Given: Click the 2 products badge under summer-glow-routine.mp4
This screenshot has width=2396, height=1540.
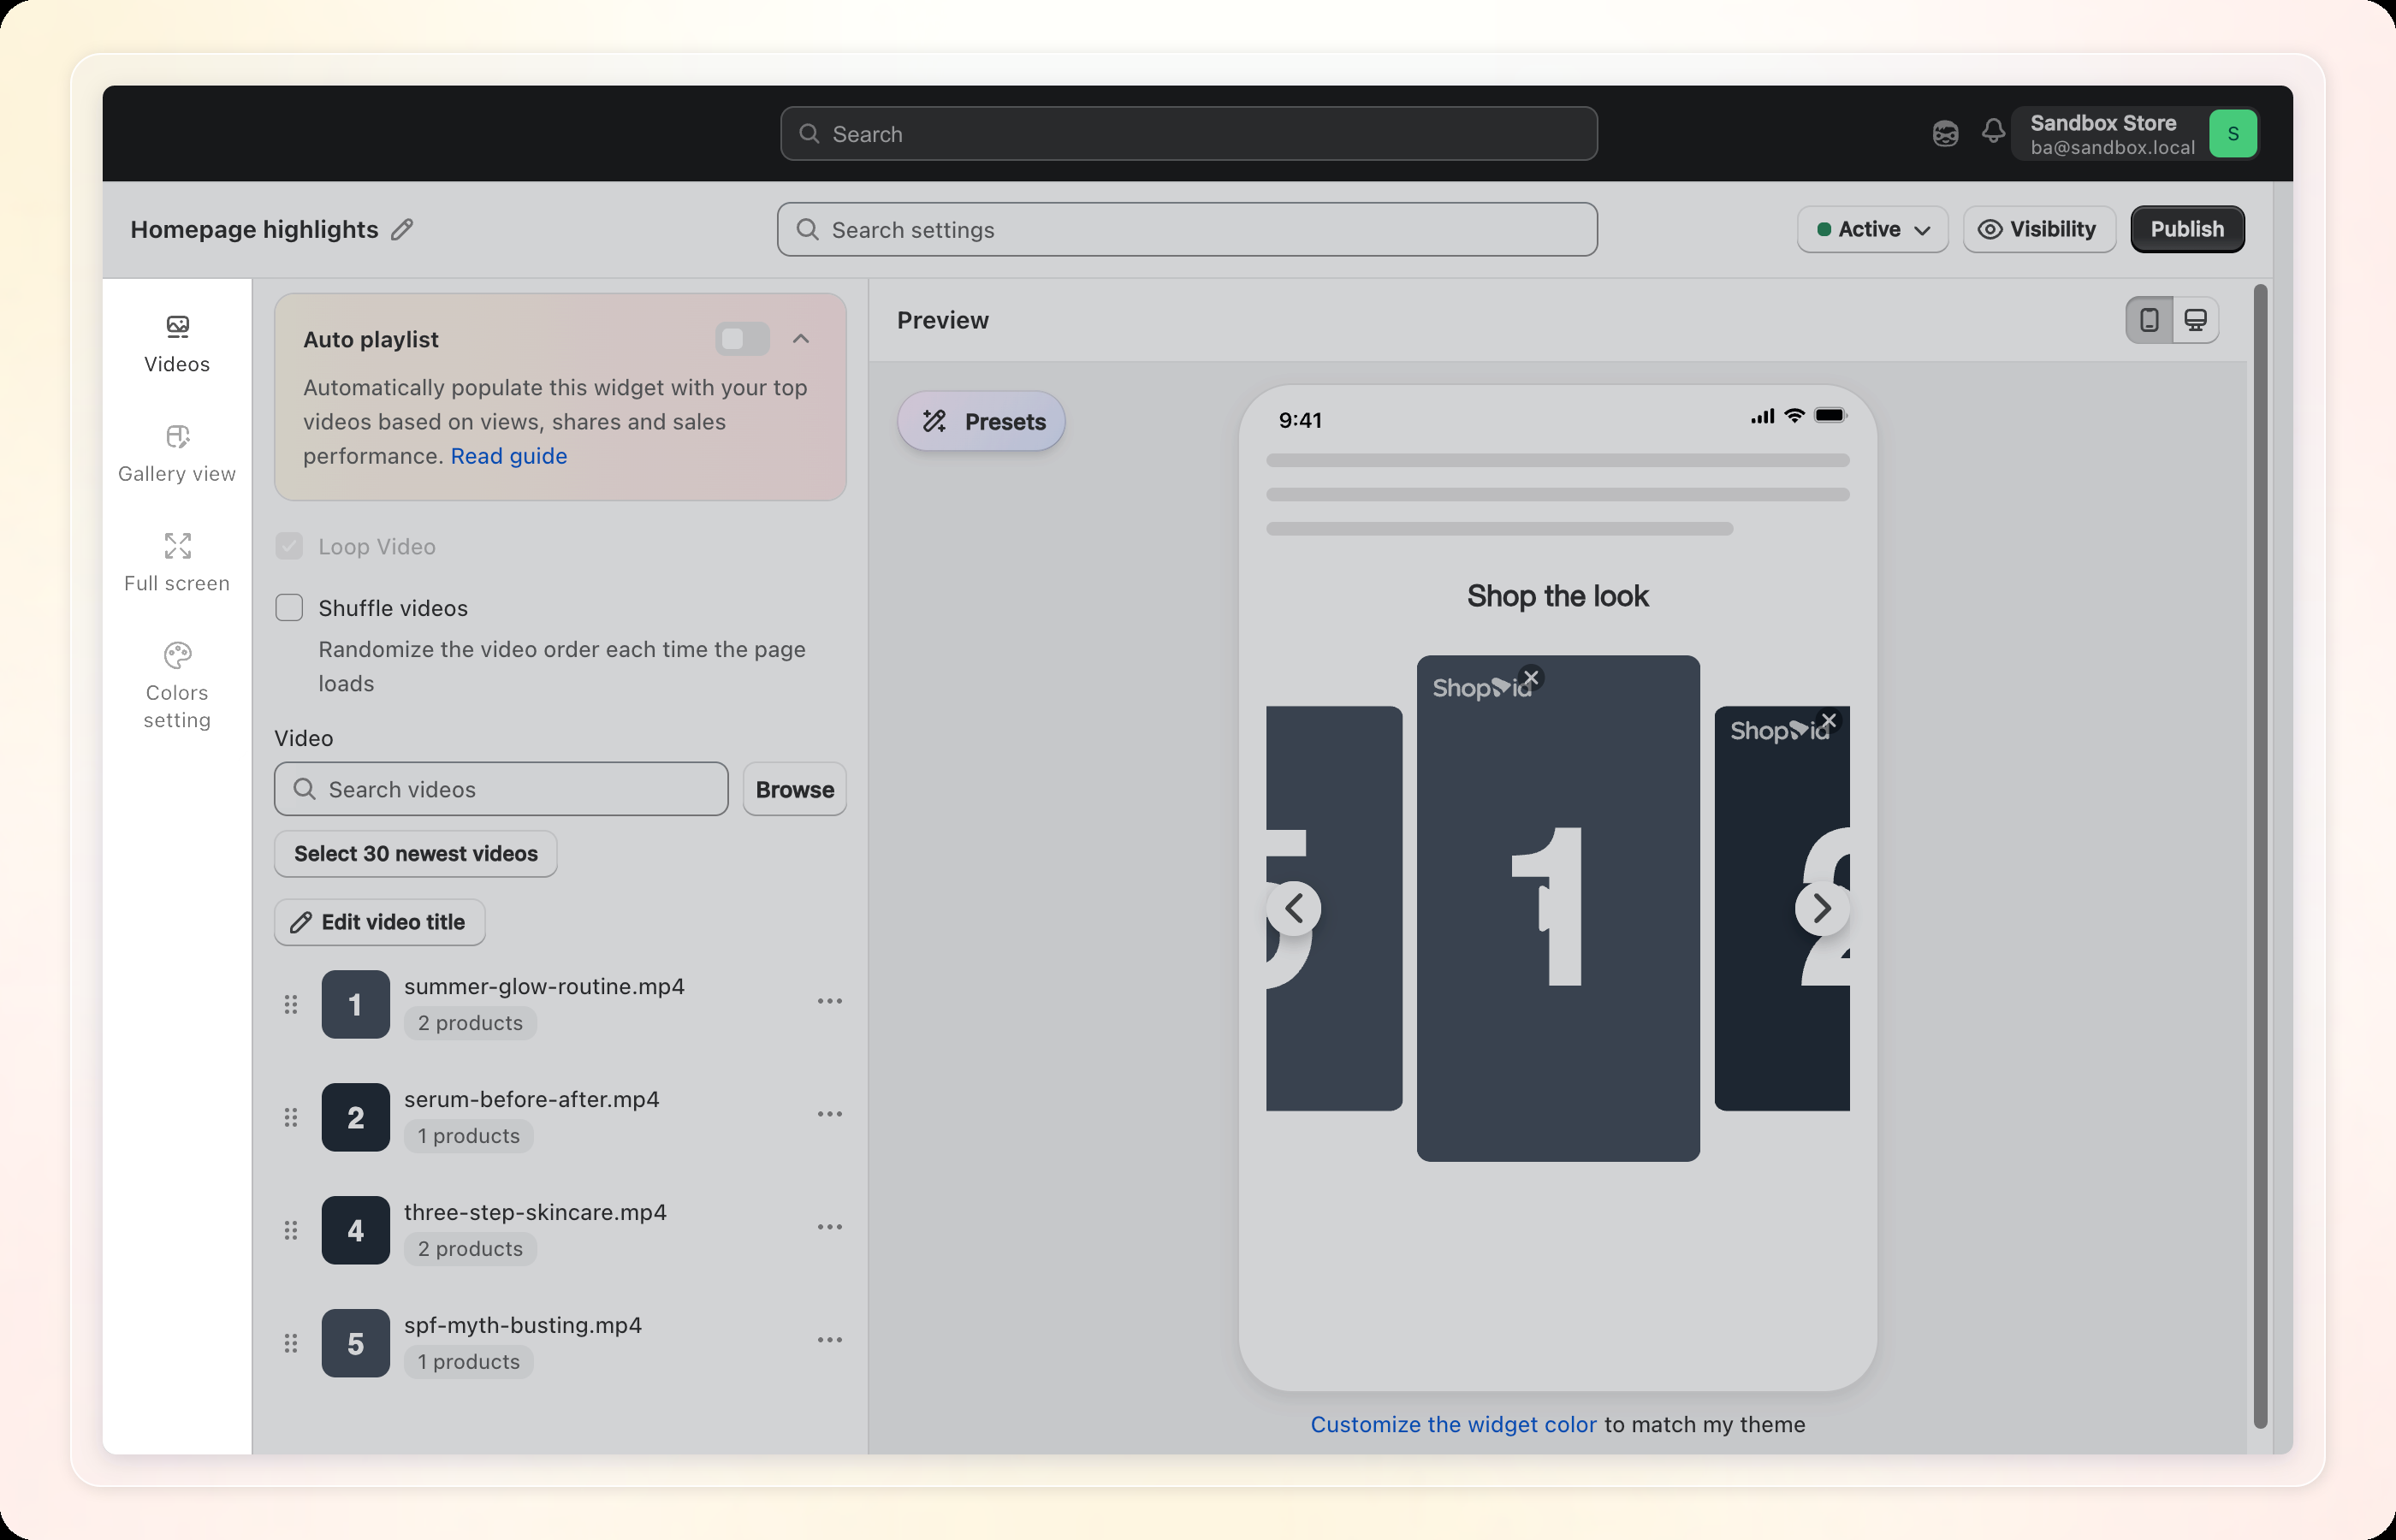Looking at the screenshot, I should (x=470, y=1023).
